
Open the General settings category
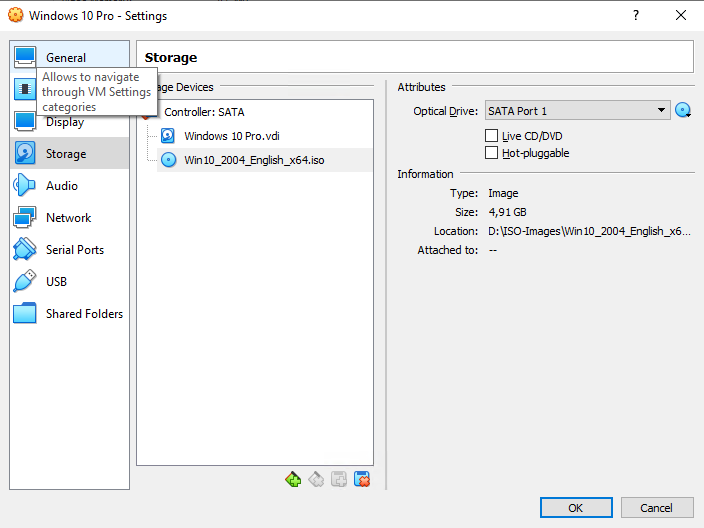[x=70, y=57]
